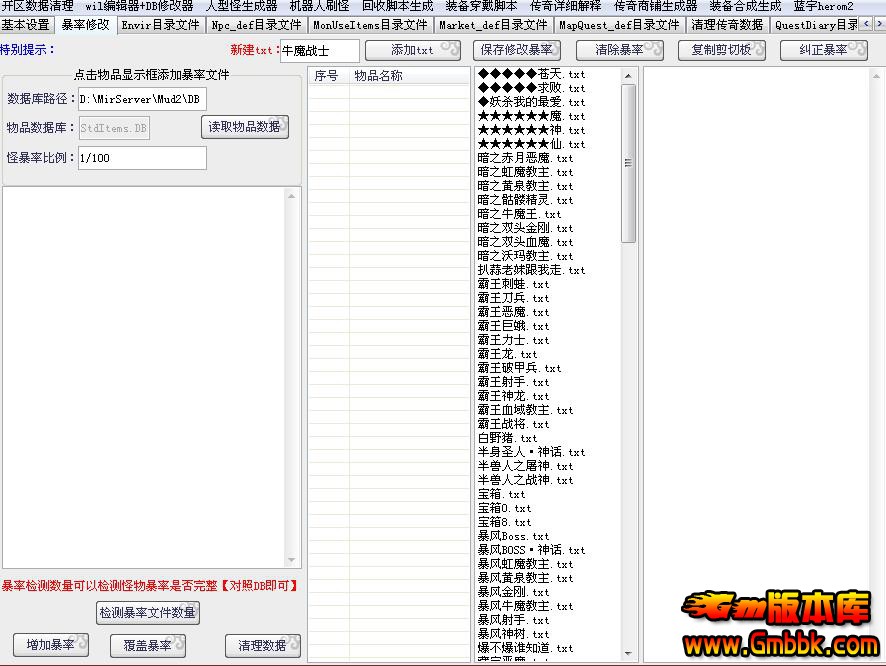Click the 清理数据 button
The height and width of the screenshot is (666, 886).
tap(262, 645)
